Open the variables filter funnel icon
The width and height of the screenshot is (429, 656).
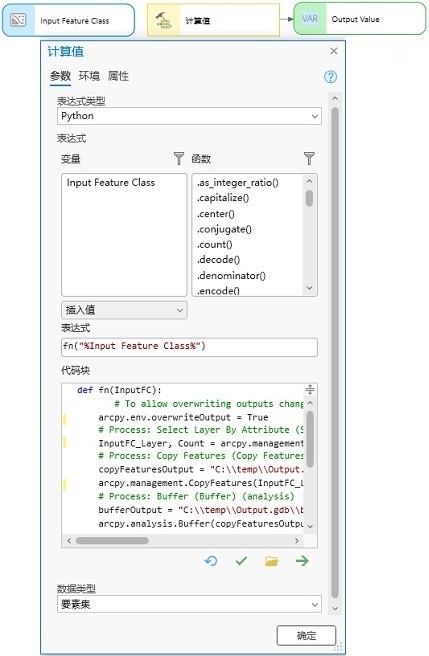pos(179,158)
